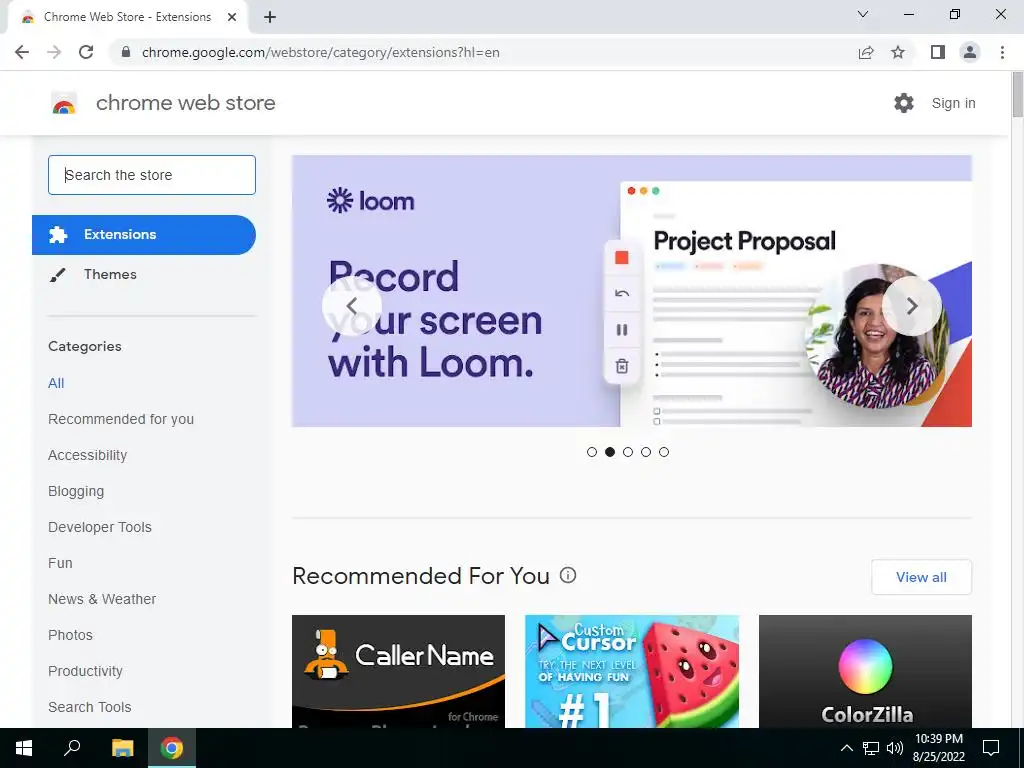Open File Explorer from the taskbar
1024x768 pixels.
click(122, 748)
